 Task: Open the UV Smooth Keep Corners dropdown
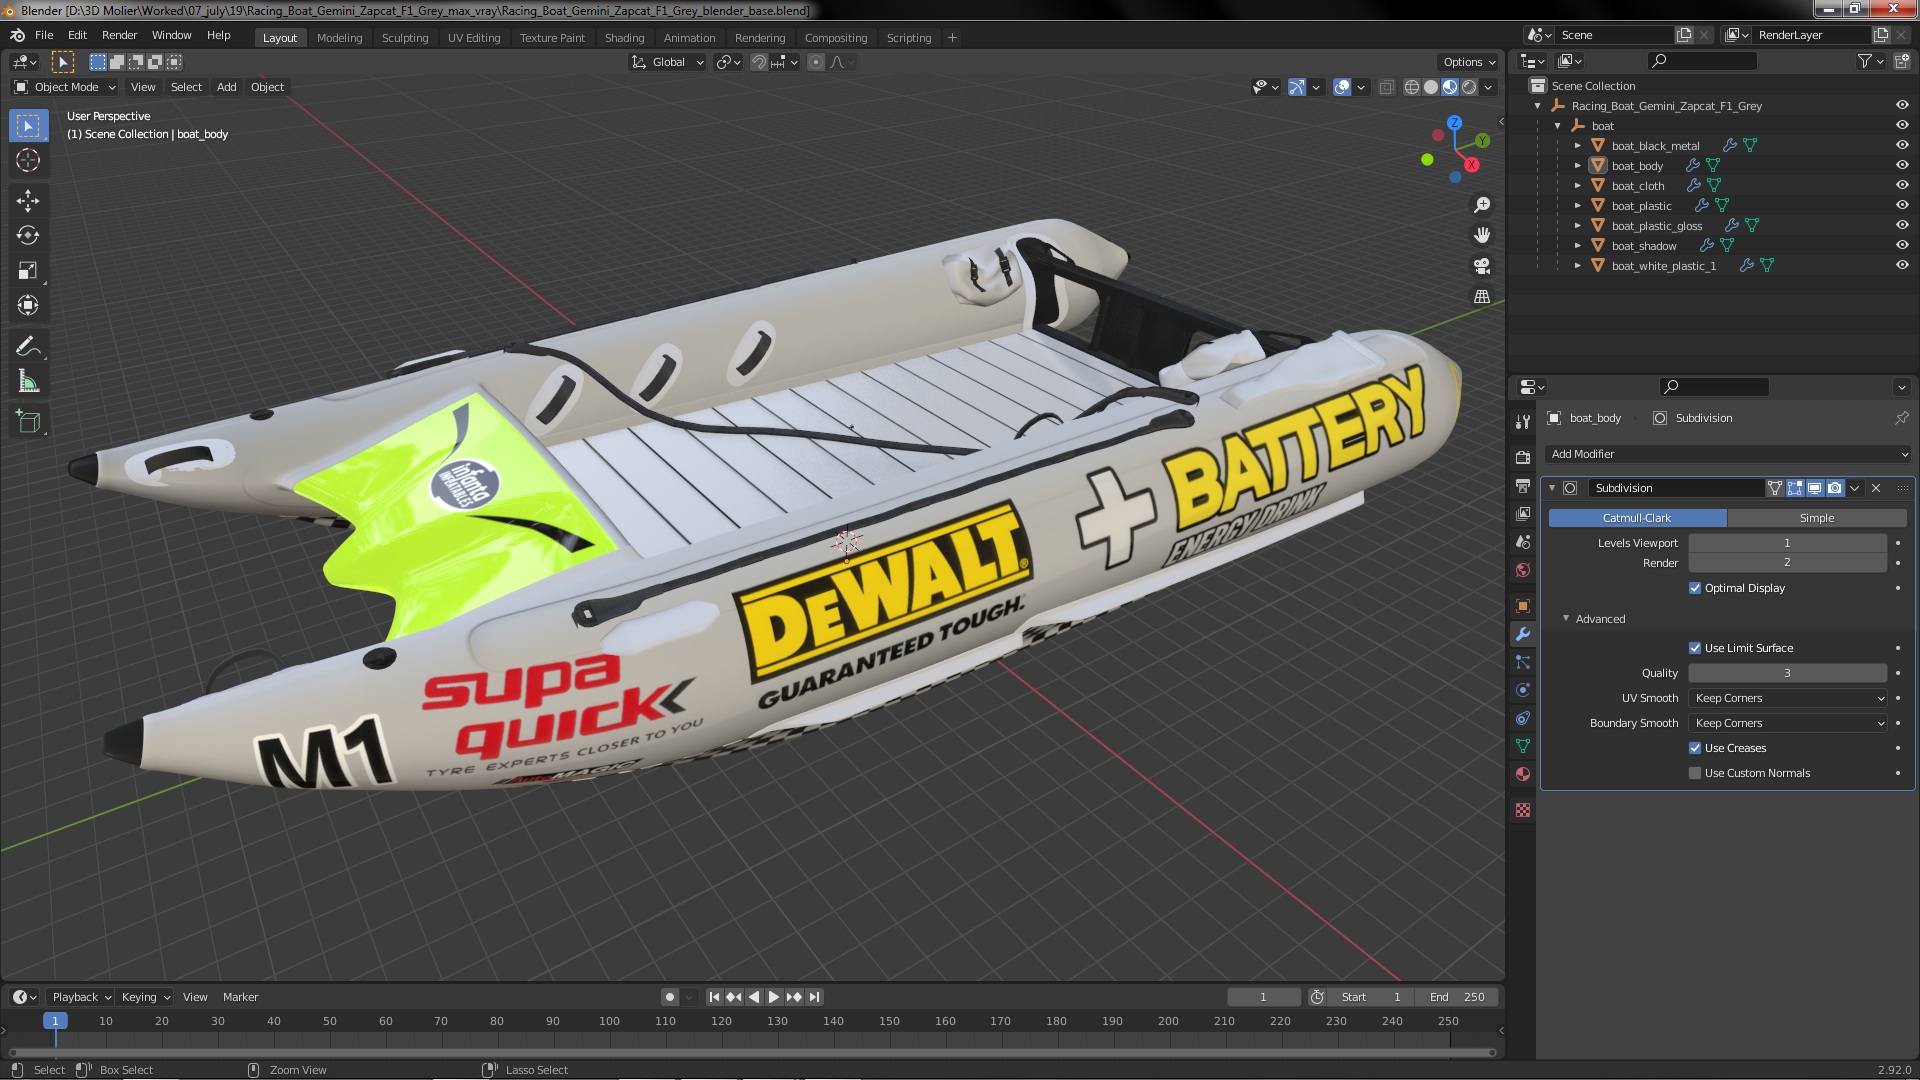click(1788, 698)
